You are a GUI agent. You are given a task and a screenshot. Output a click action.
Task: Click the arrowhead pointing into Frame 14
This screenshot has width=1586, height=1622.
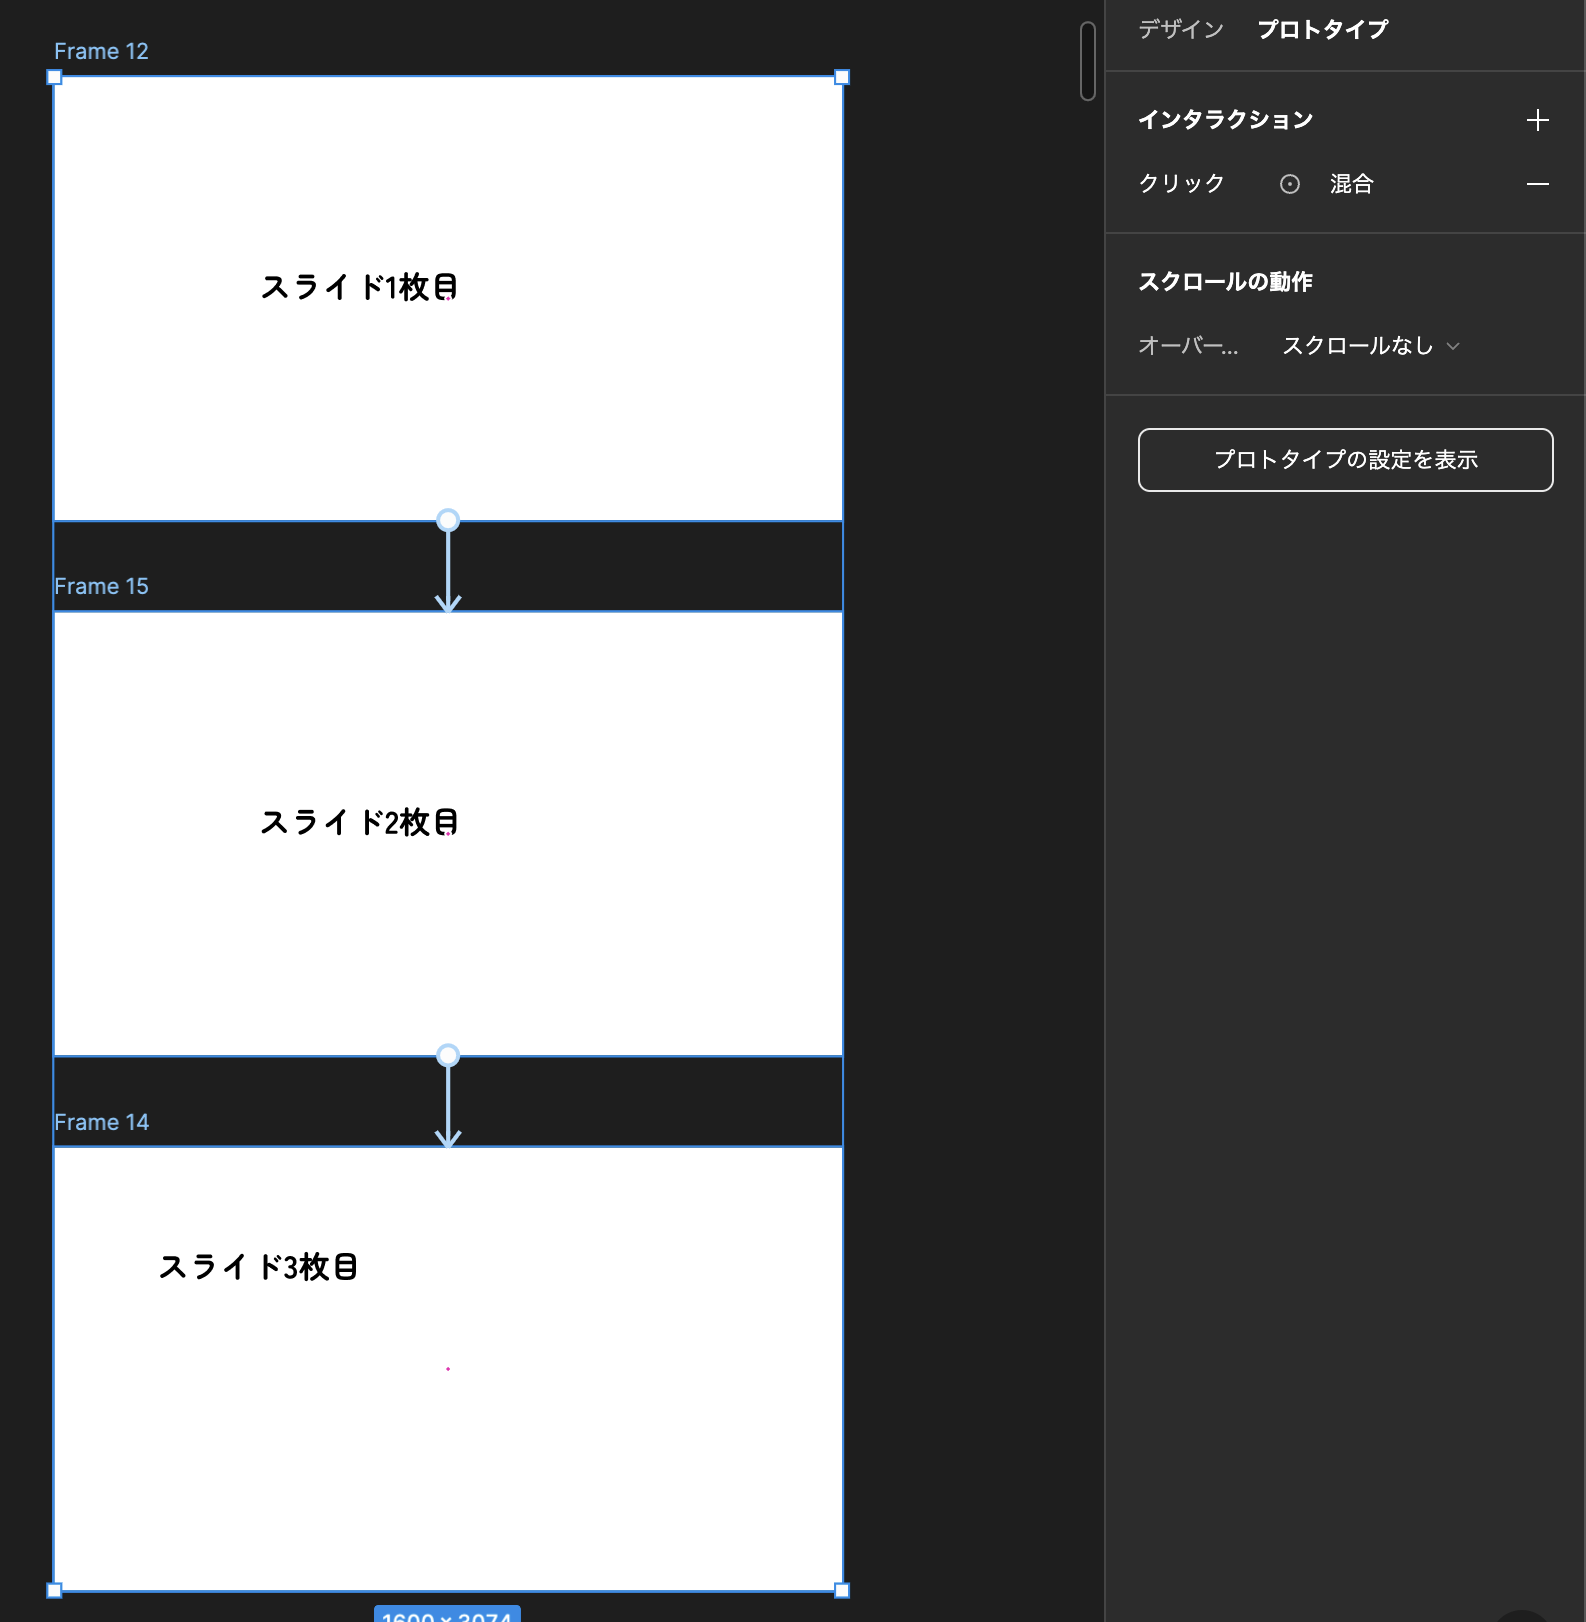click(x=448, y=1138)
